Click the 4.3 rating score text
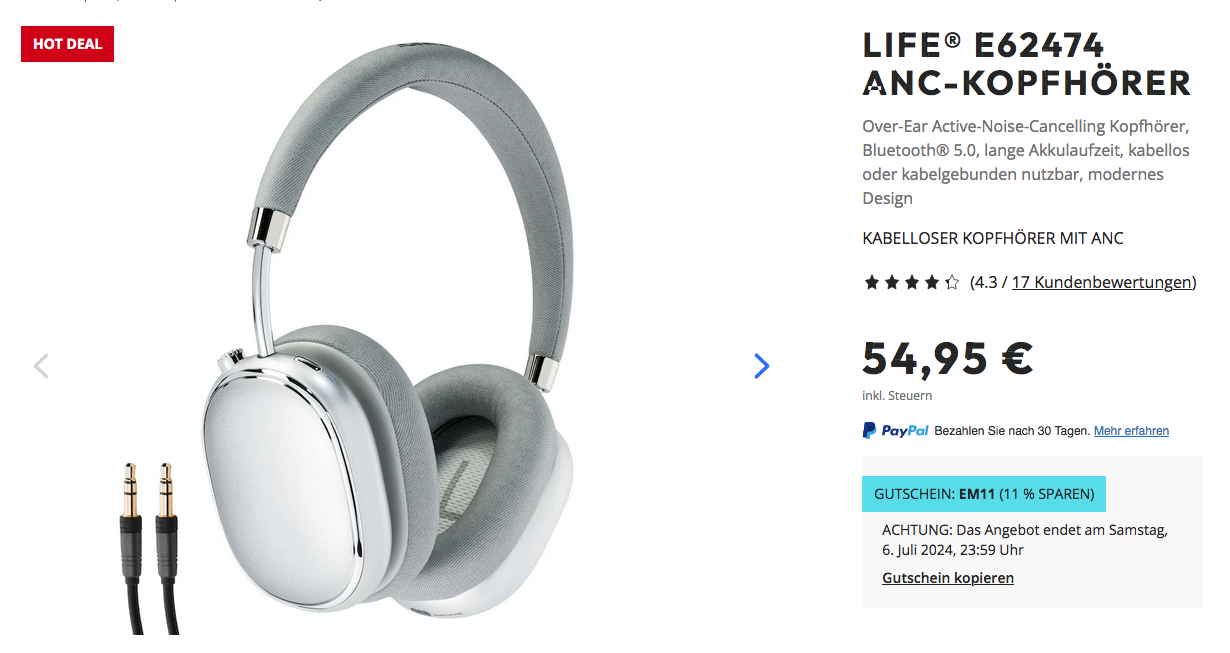The image size is (1230, 653). (x=986, y=282)
